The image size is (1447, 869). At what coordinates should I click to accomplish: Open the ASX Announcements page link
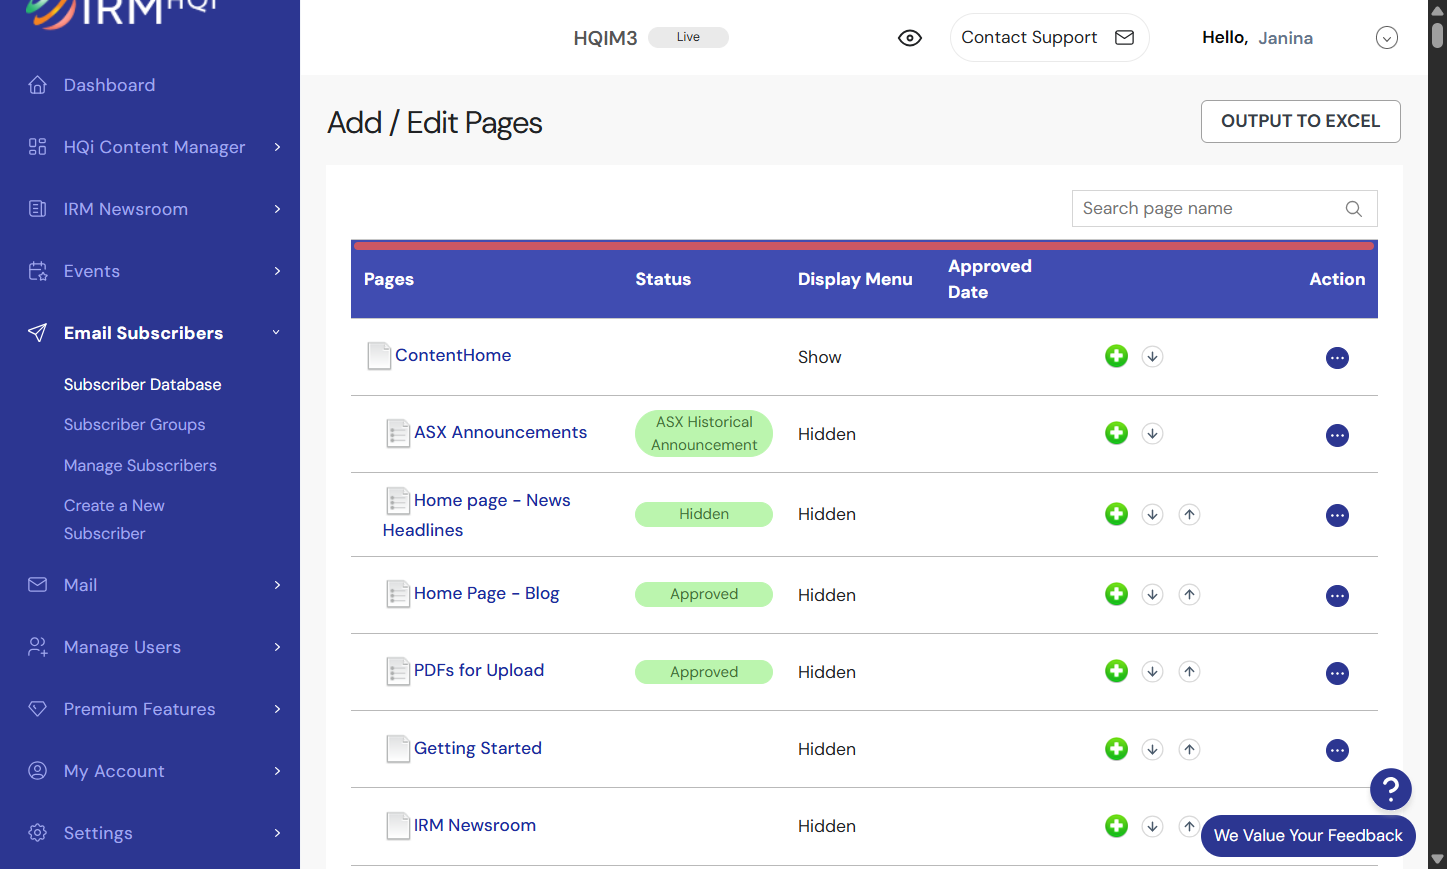[x=500, y=432]
